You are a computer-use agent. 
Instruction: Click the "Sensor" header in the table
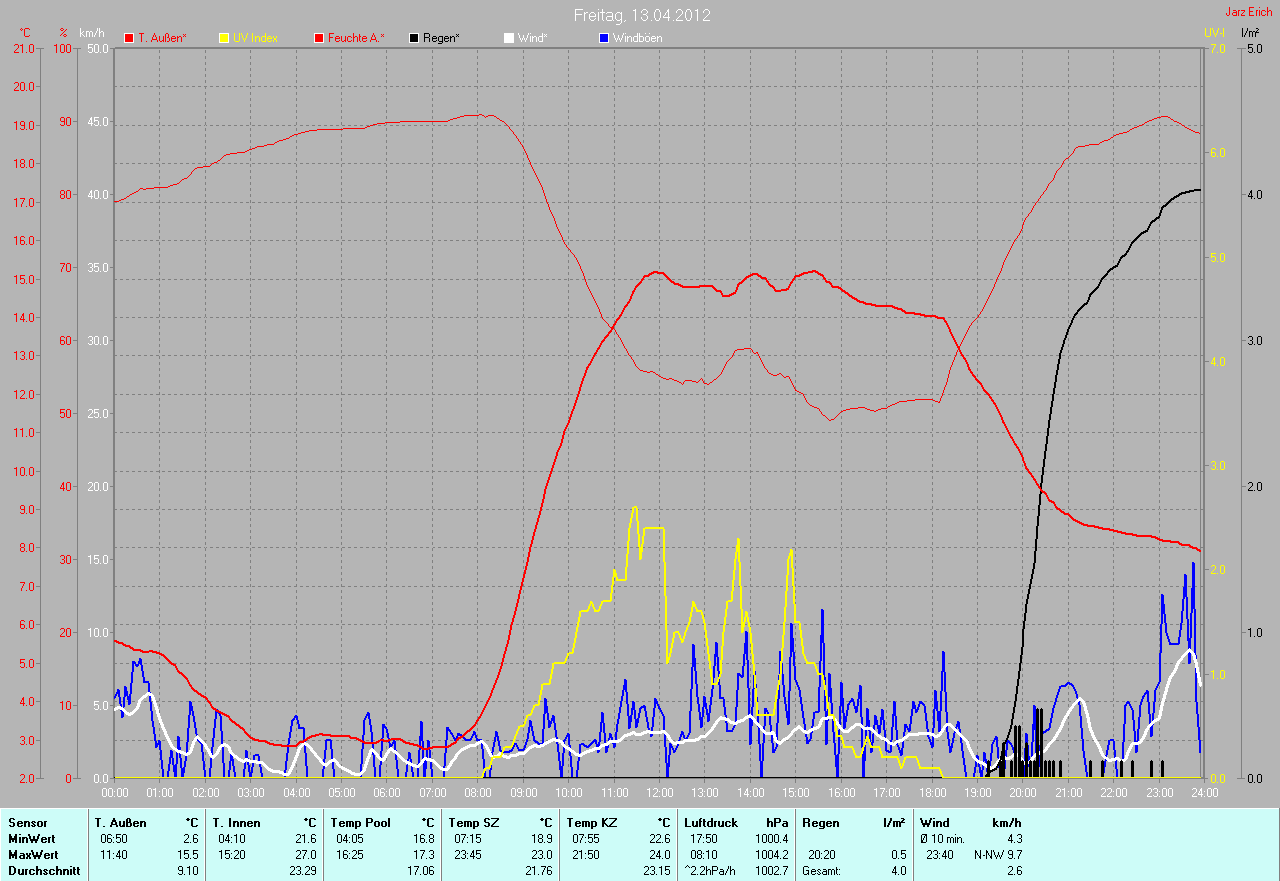(x=27, y=823)
